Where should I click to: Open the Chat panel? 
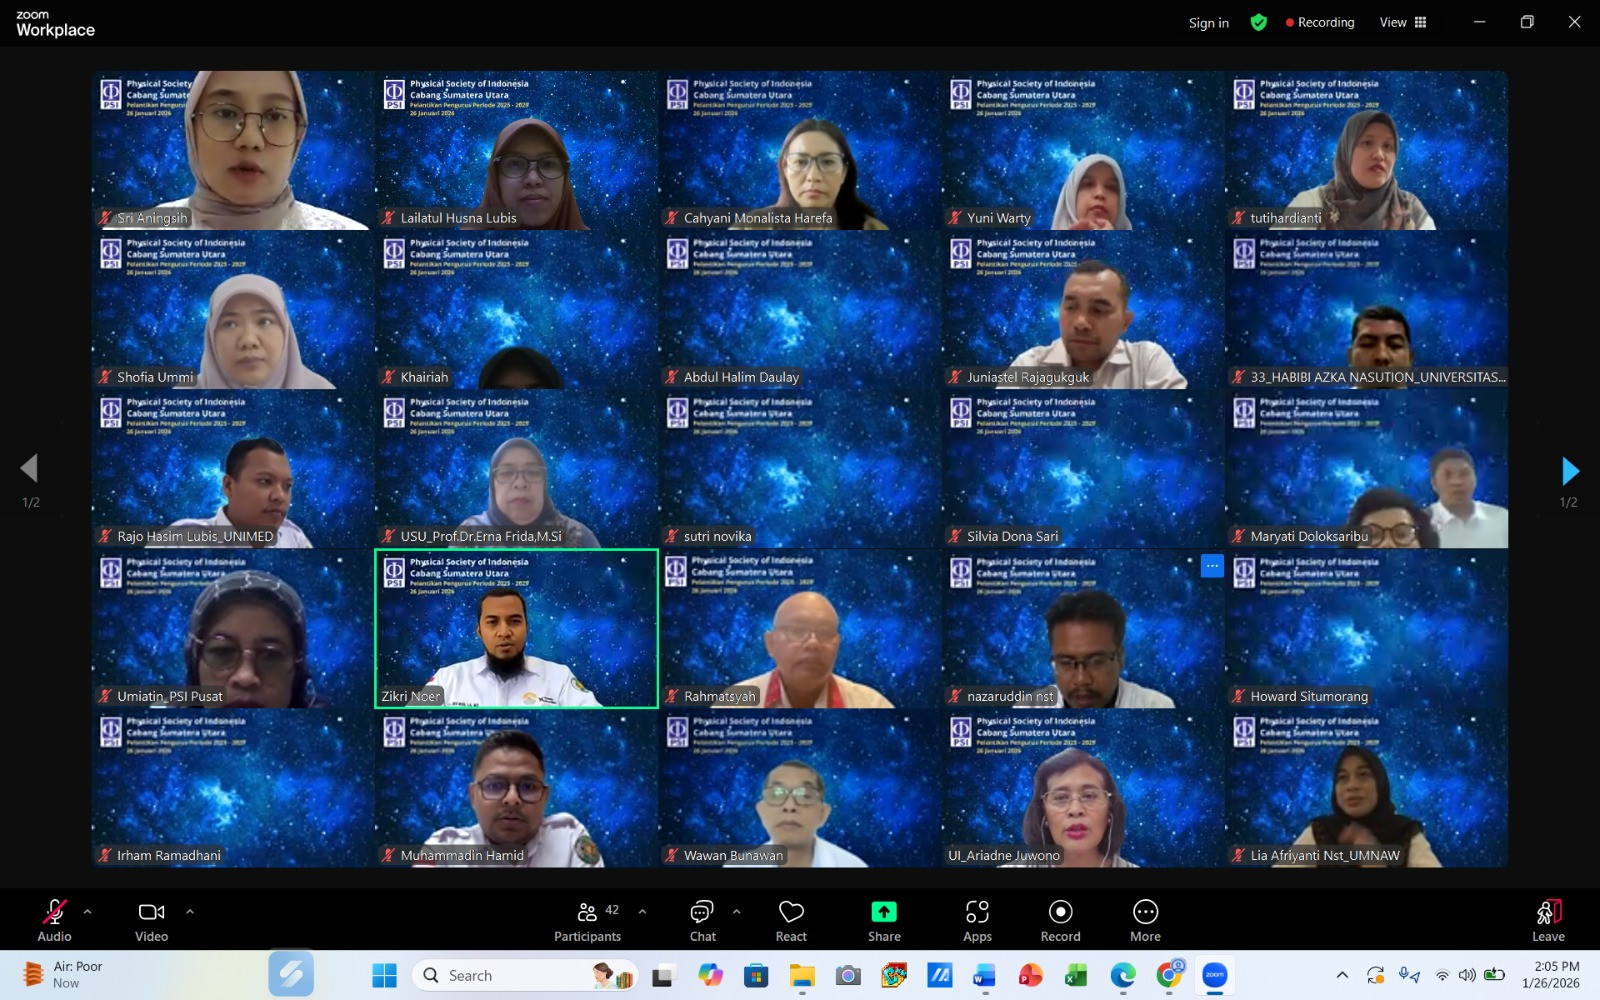[702, 919]
